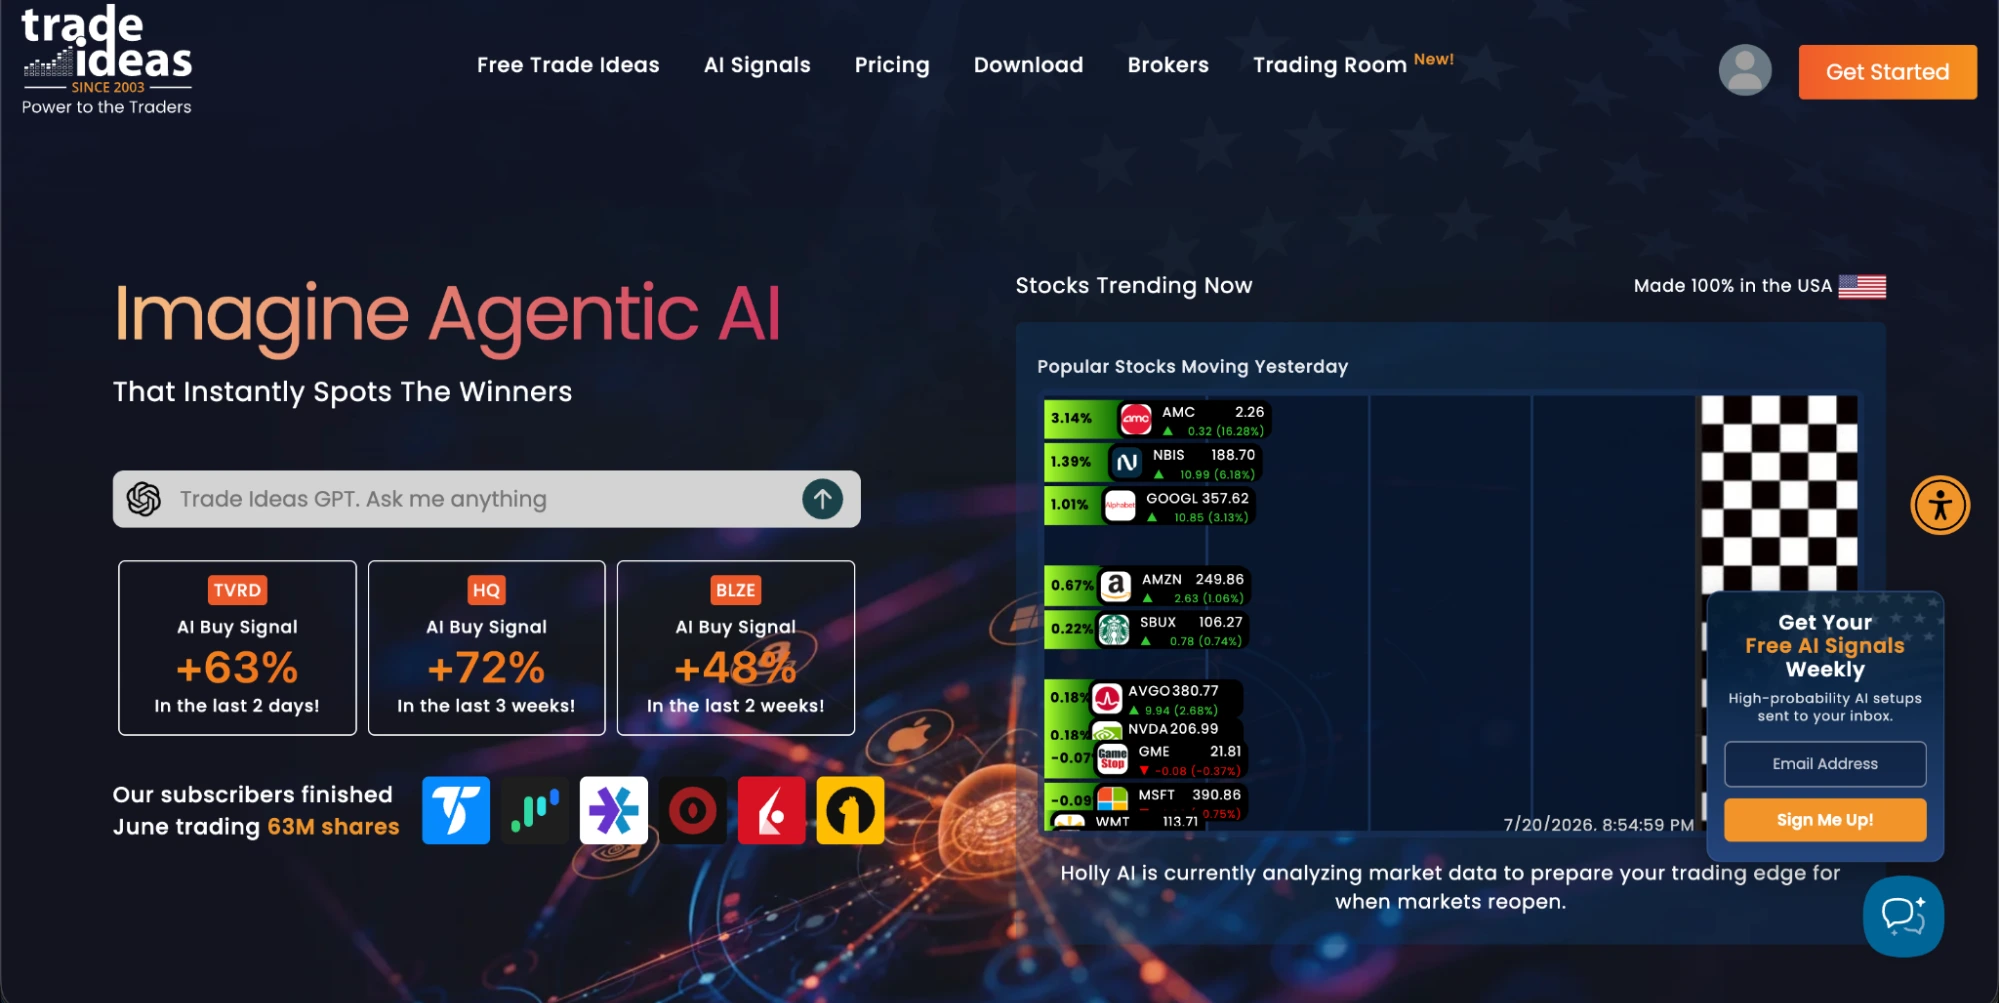Click the Get Started button

(1887, 72)
